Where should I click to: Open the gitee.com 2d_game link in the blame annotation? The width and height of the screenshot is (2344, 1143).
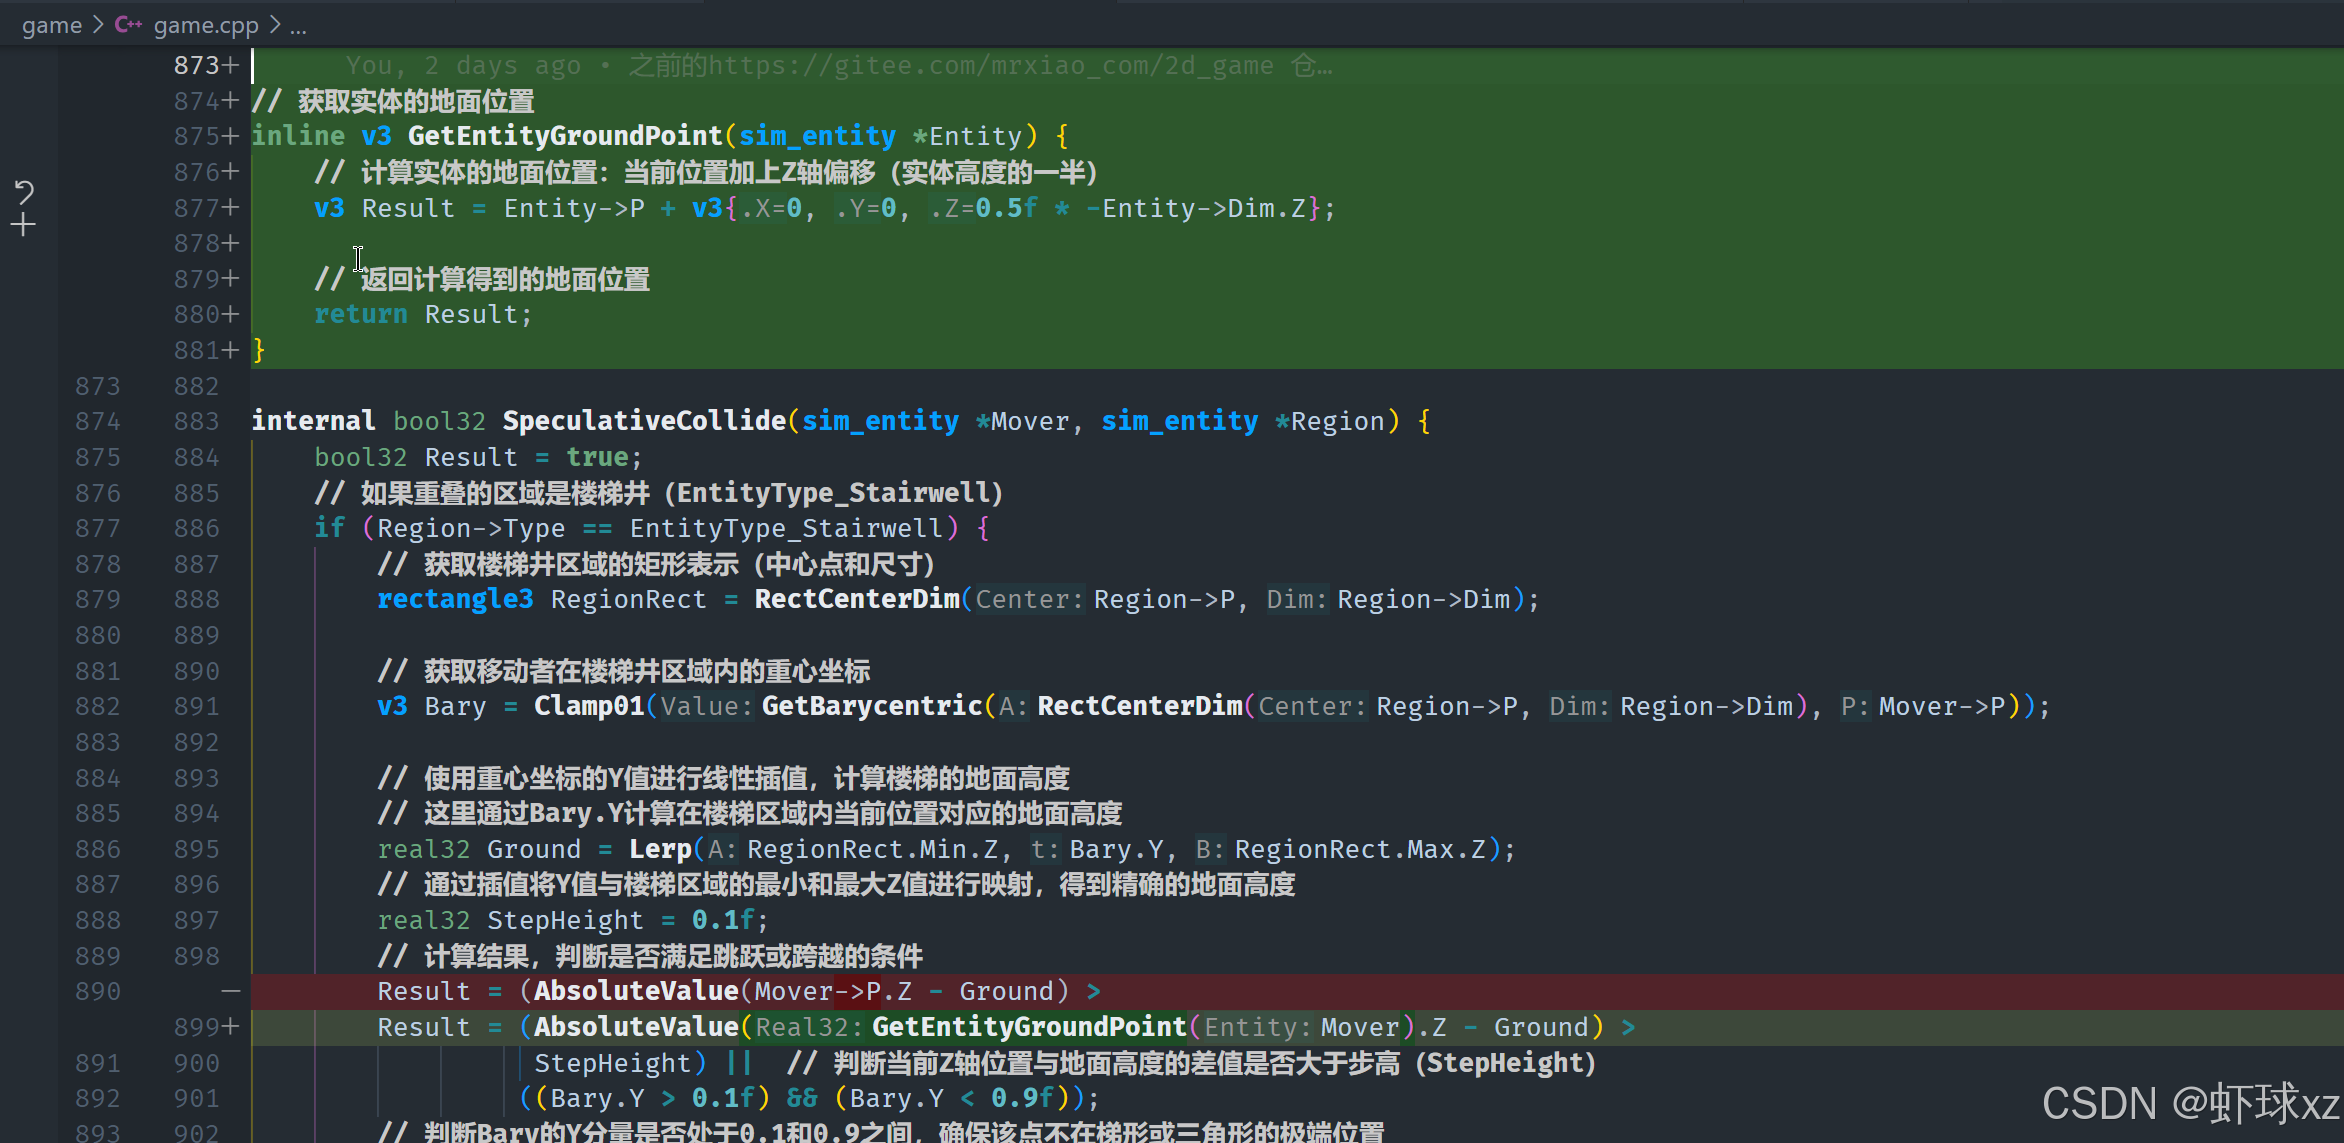(991, 66)
